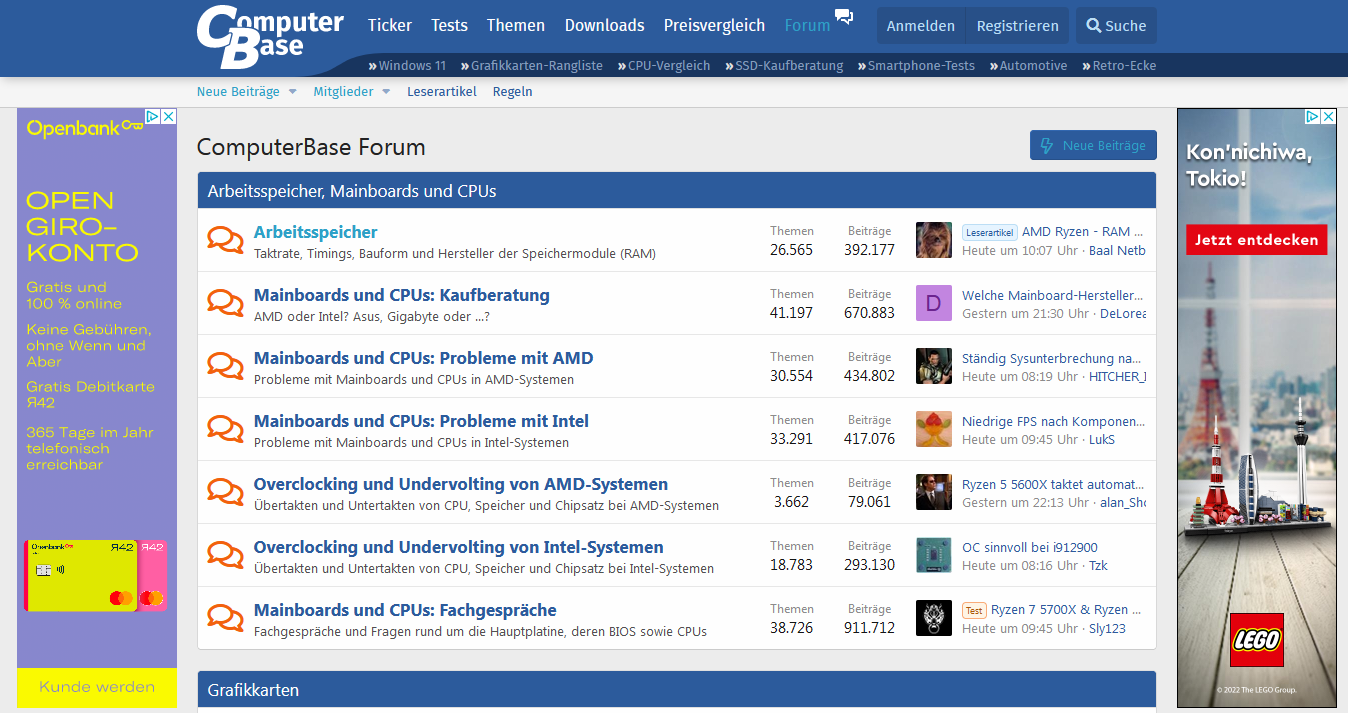Open AdChoices info on LEGO ad

pyautogui.click(x=1313, y=117)
